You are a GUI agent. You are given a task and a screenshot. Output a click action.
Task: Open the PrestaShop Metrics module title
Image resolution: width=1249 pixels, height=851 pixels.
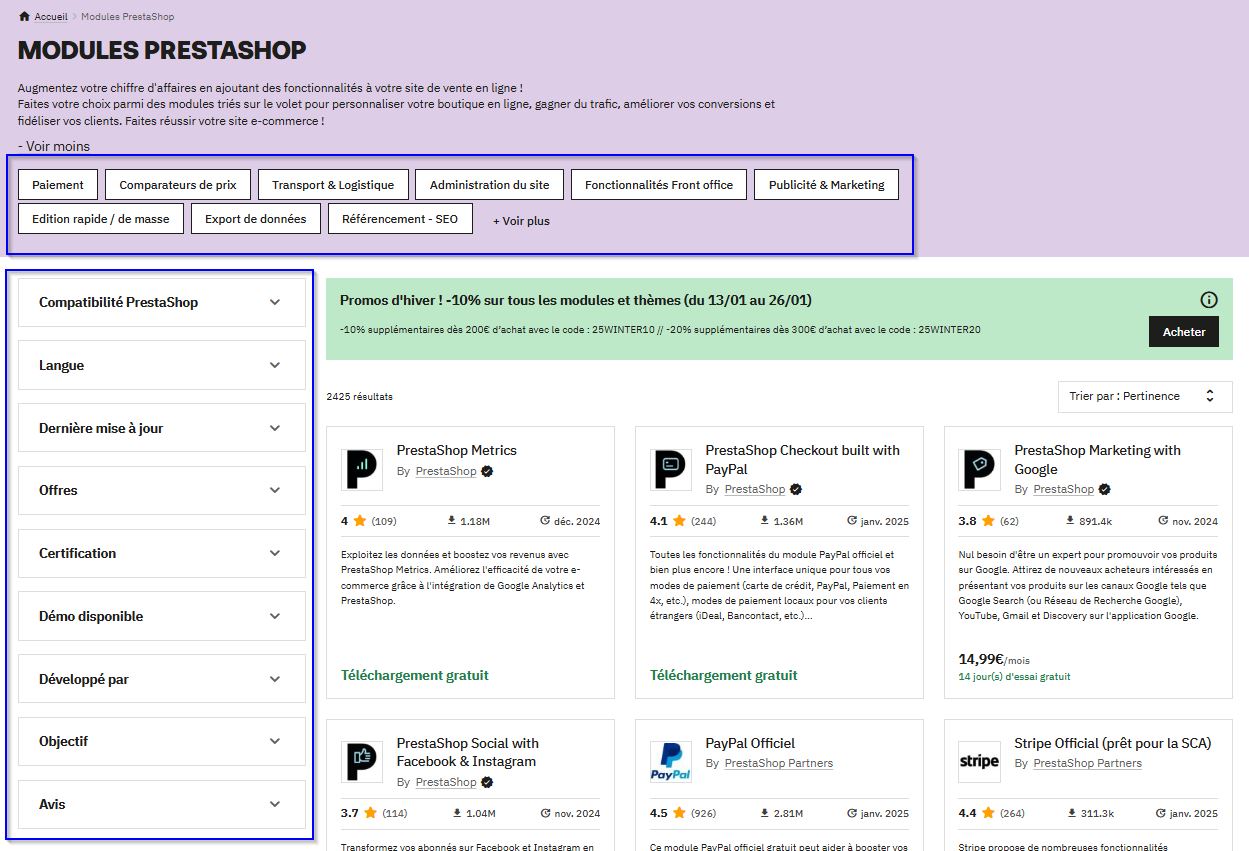457,450
